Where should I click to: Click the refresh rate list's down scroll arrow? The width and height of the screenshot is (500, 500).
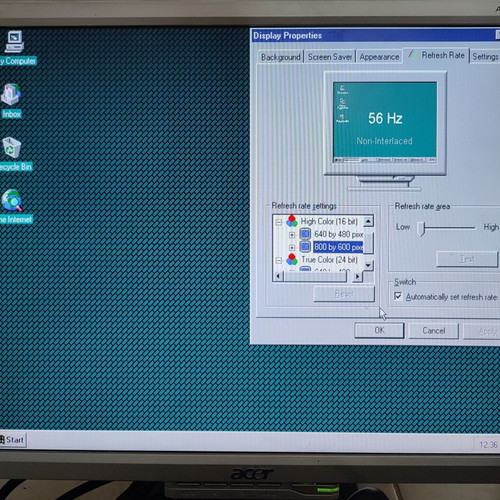tap(368, 265)
